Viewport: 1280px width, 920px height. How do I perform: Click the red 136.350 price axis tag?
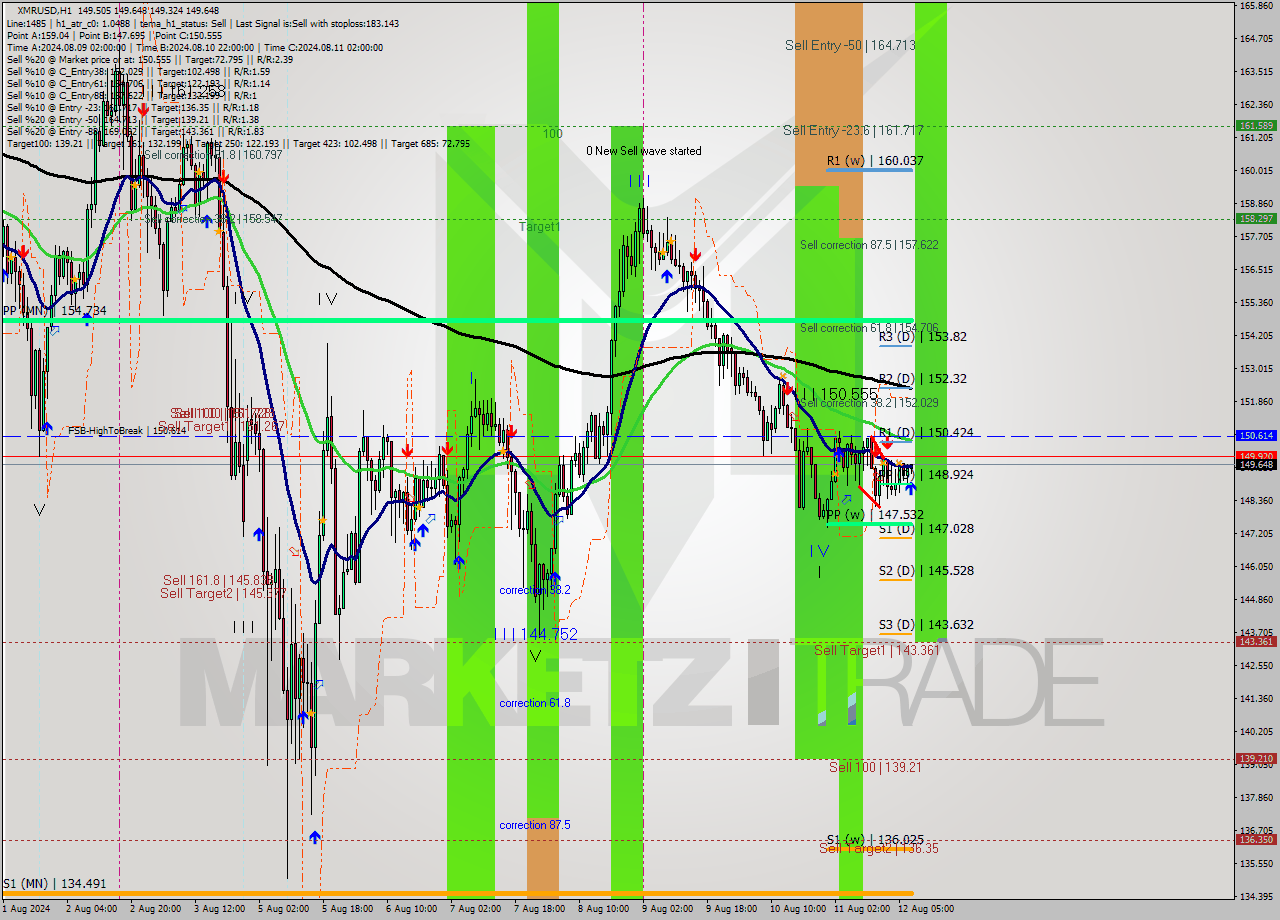coord(1256,840)
